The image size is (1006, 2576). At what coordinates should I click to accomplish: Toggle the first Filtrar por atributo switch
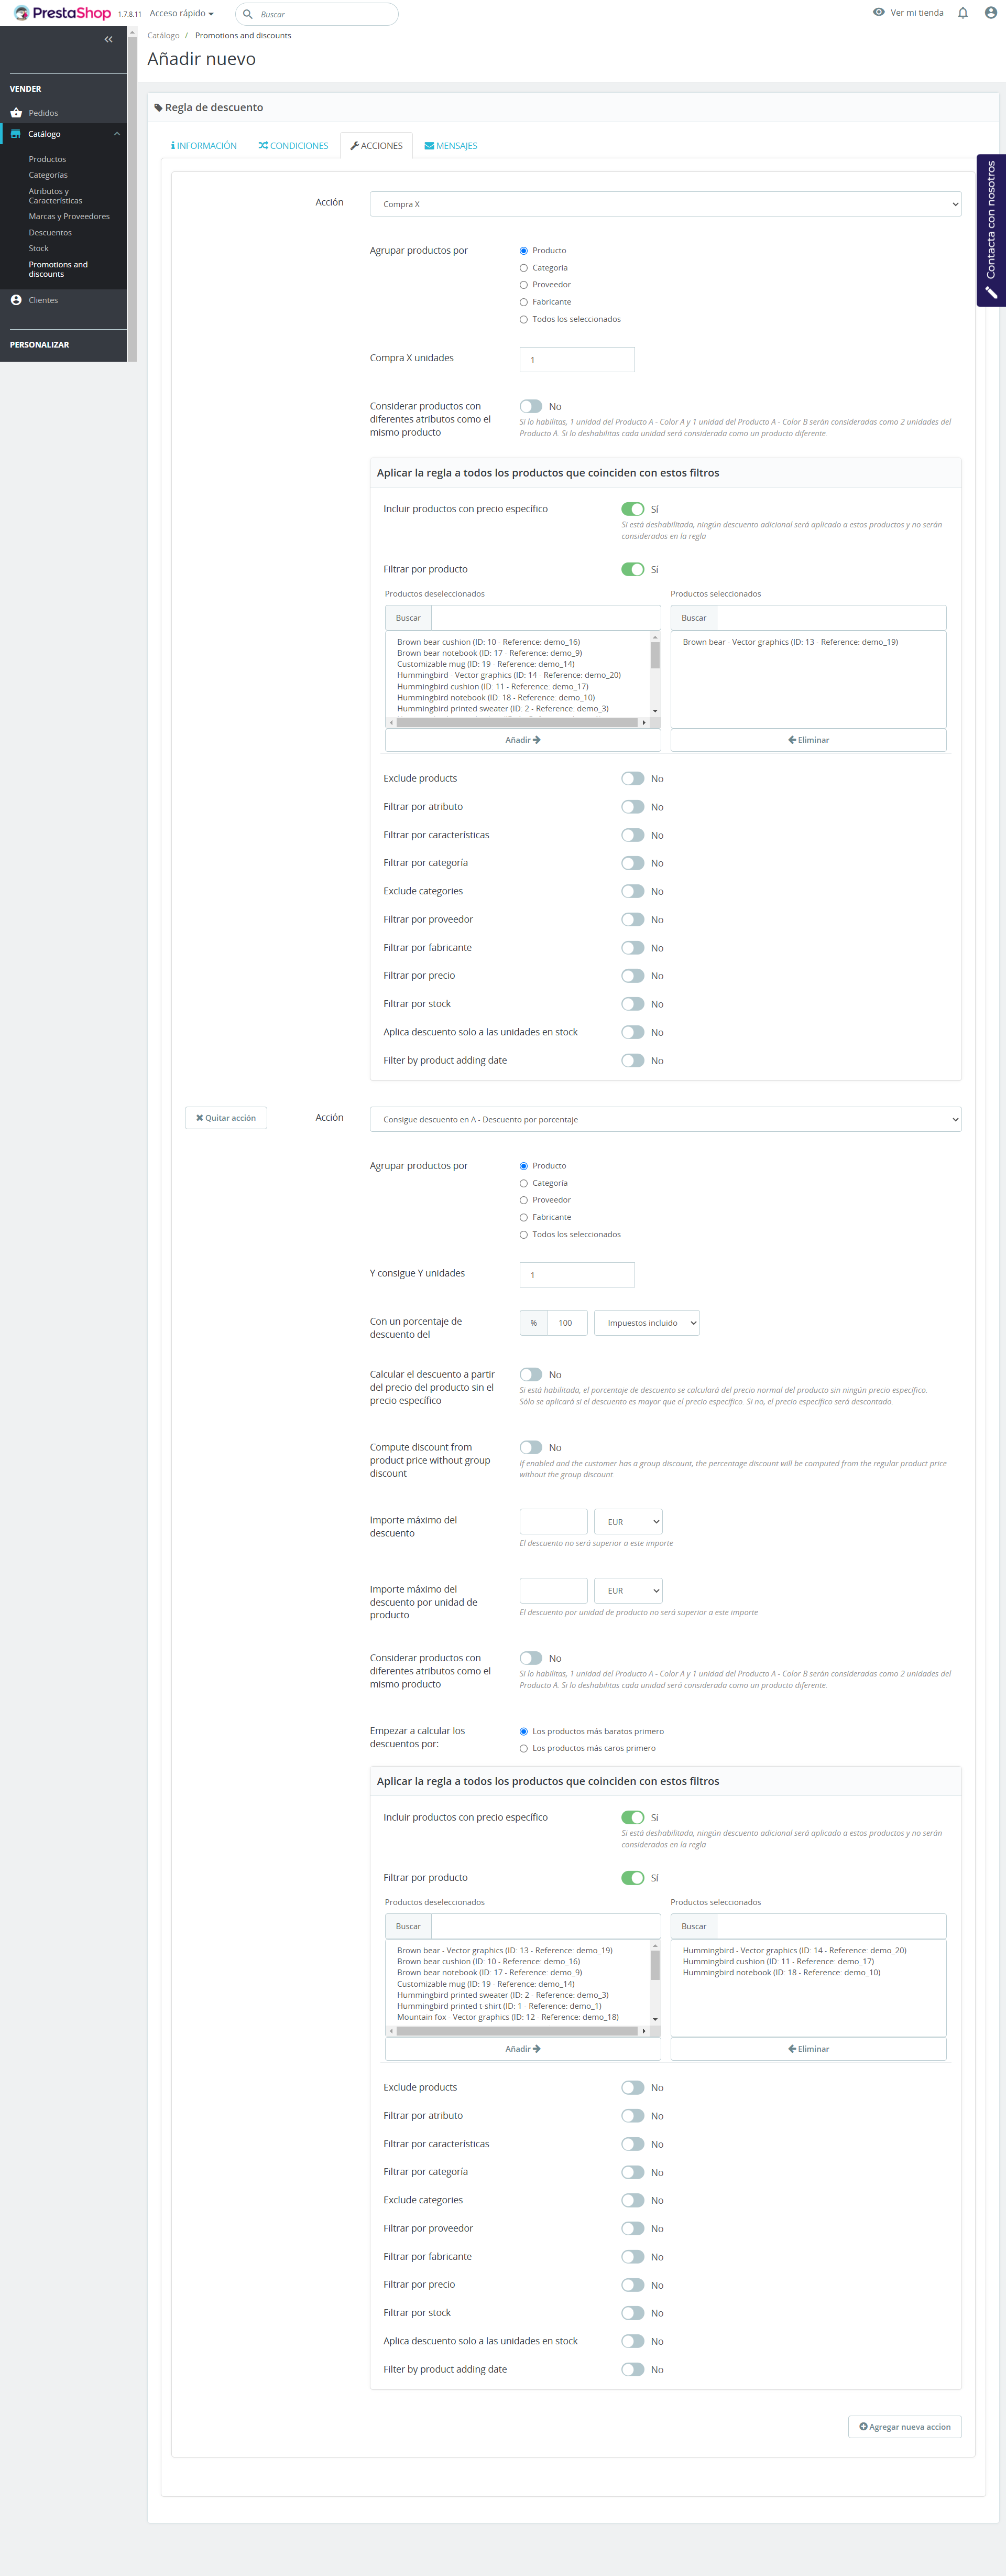[x=632, y=807]
